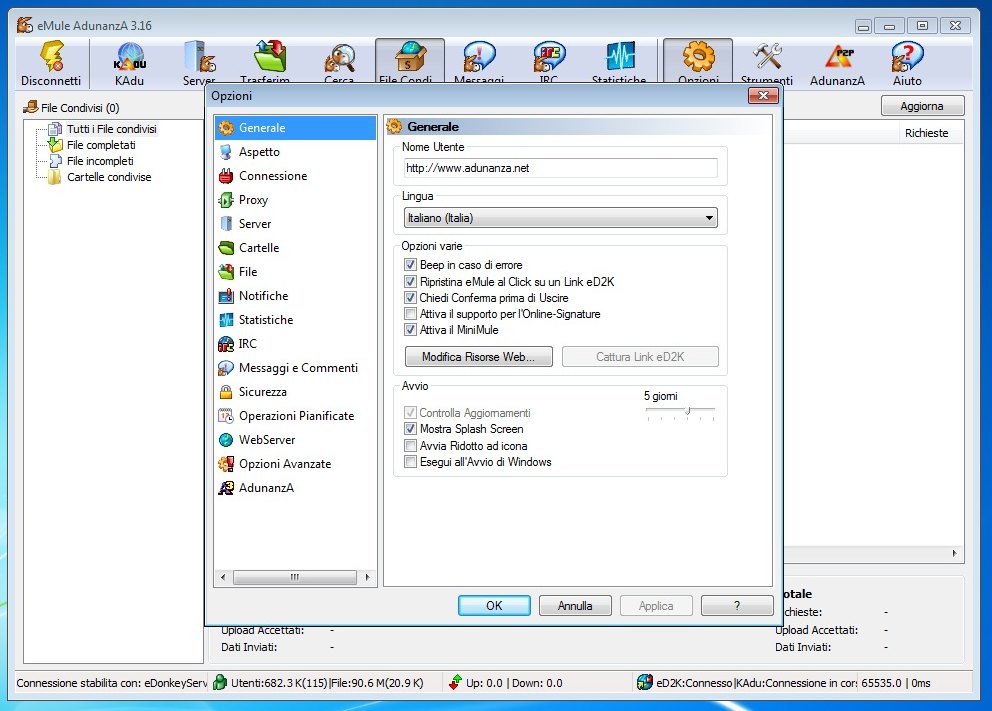The width and height of the screenshot is (992, 711).
Task: Check Esegui all'Avvio di Windows
Action: click(x=410, y=462)
